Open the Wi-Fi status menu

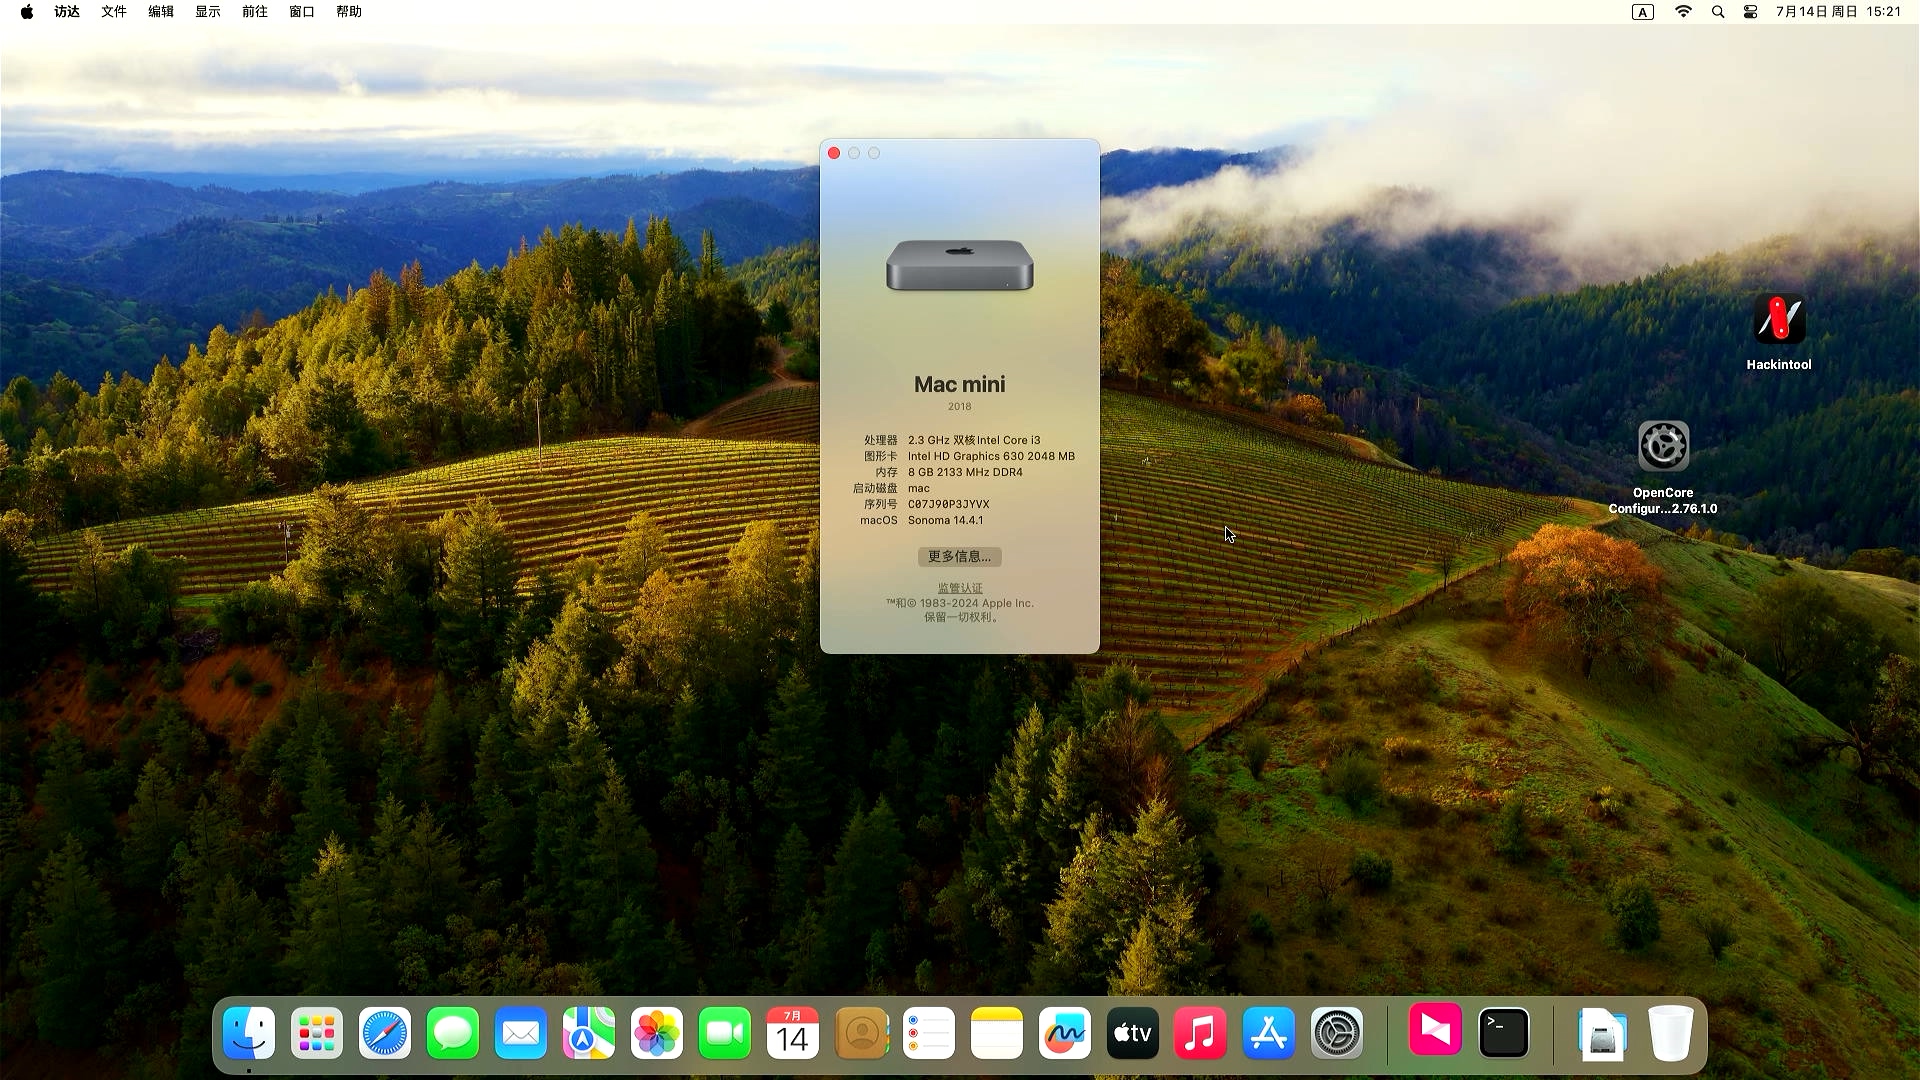(1684, 12)
